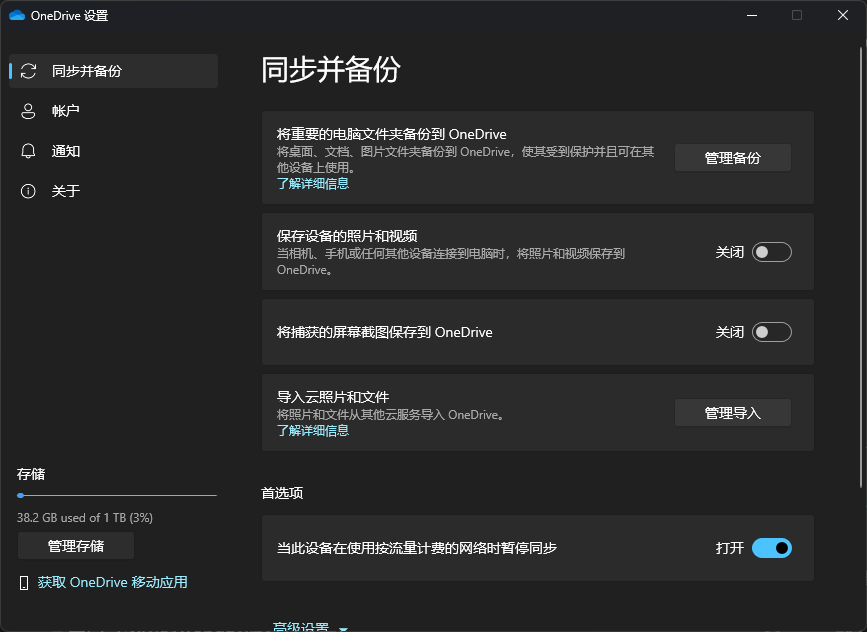Viewport: 867px width, 632px height.
Task: Click 导入云照片和文件 card title
Action: pyautogui.click(x=333, y=397)
